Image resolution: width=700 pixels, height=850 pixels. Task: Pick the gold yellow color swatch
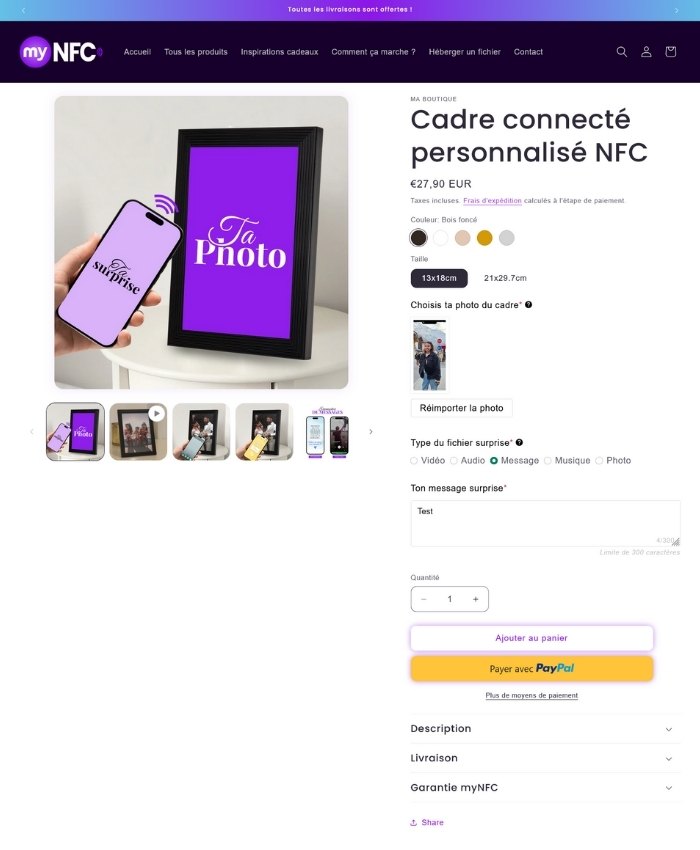484,237
